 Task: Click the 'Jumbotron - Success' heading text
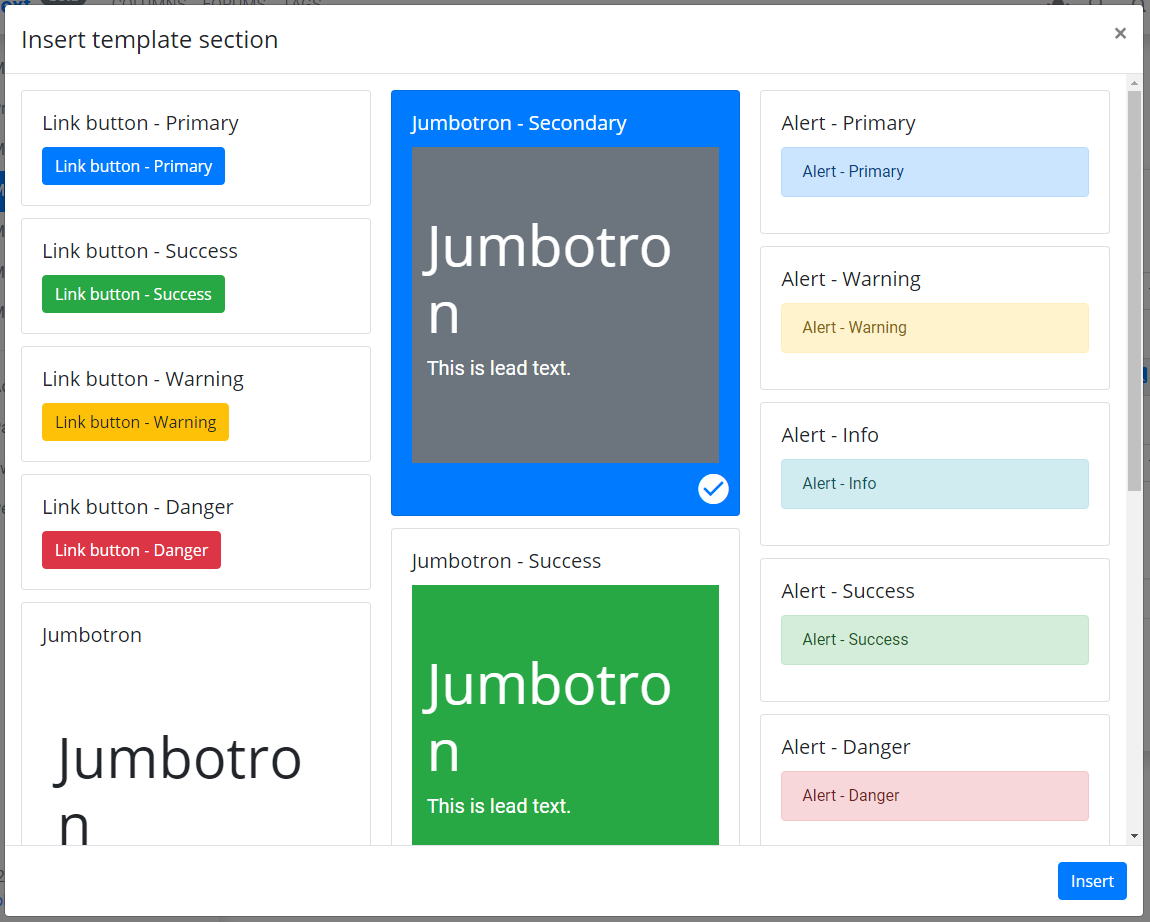[x=506, y=561]
